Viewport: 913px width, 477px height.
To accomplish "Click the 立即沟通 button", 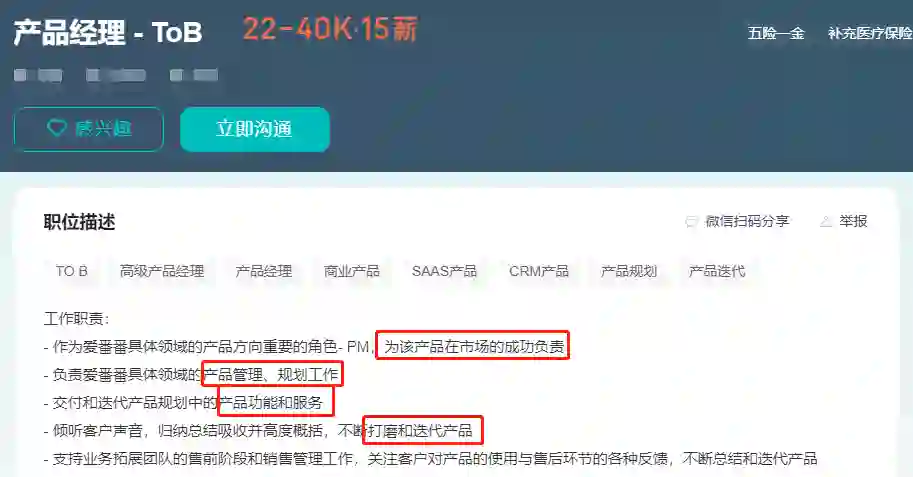I will click(x=255, y=129).
